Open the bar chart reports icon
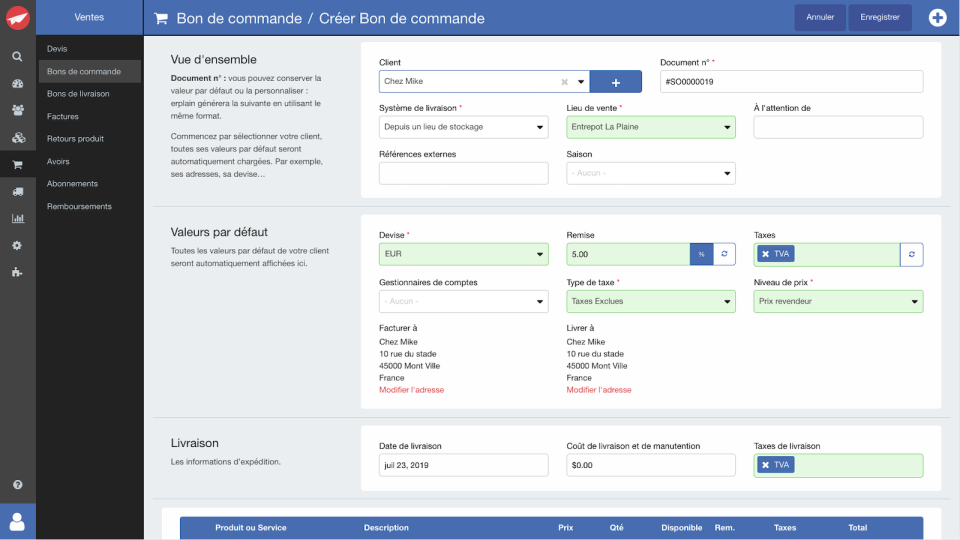 (17, 218)
